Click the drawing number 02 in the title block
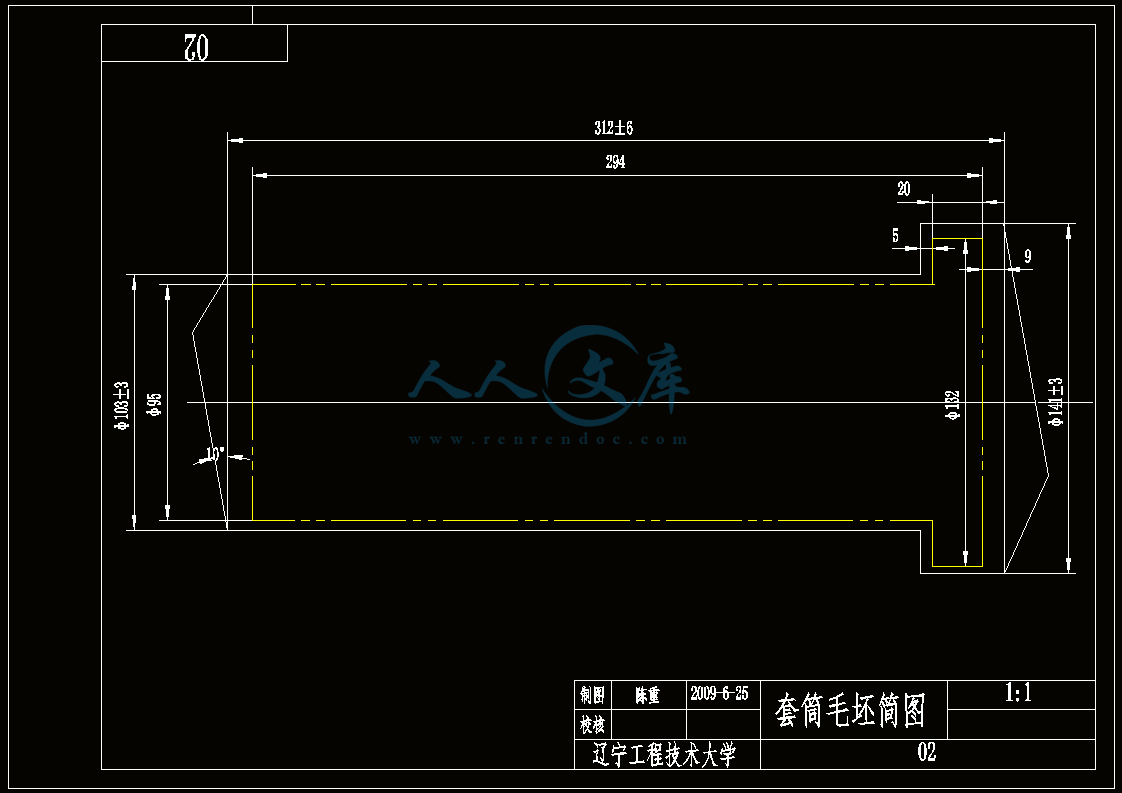Screen dimensions: 1122x793 927,752
